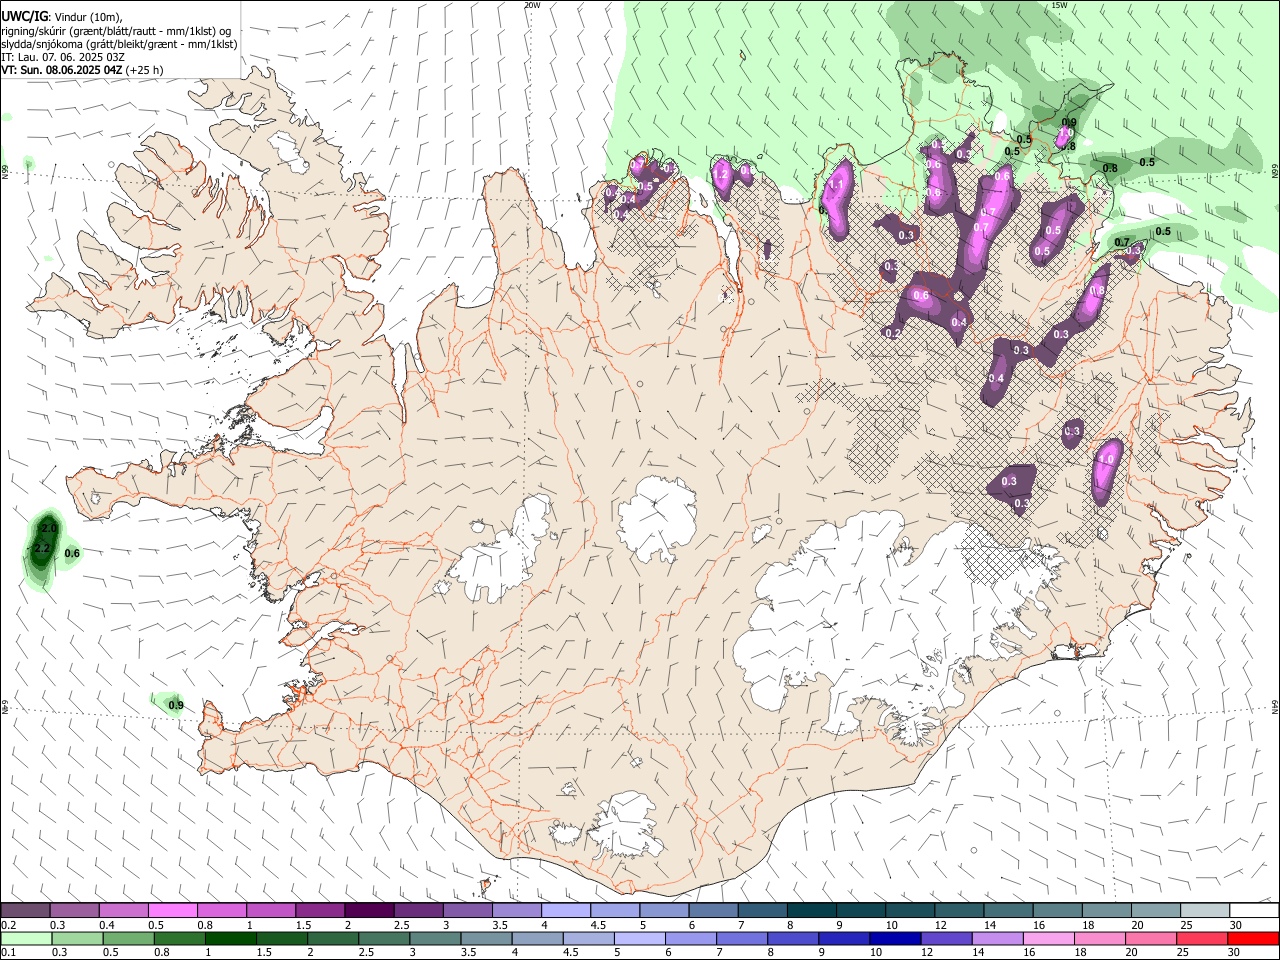Click the 64N latitude label on right edge
1280x960 pixels.
1275,706
